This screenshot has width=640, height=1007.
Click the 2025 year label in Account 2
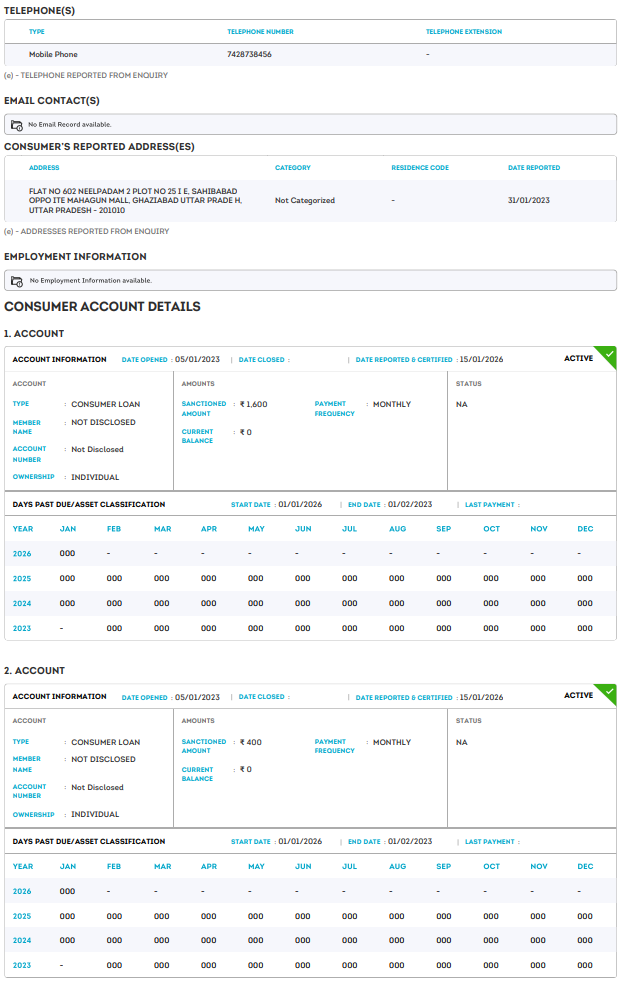(22, 916)
